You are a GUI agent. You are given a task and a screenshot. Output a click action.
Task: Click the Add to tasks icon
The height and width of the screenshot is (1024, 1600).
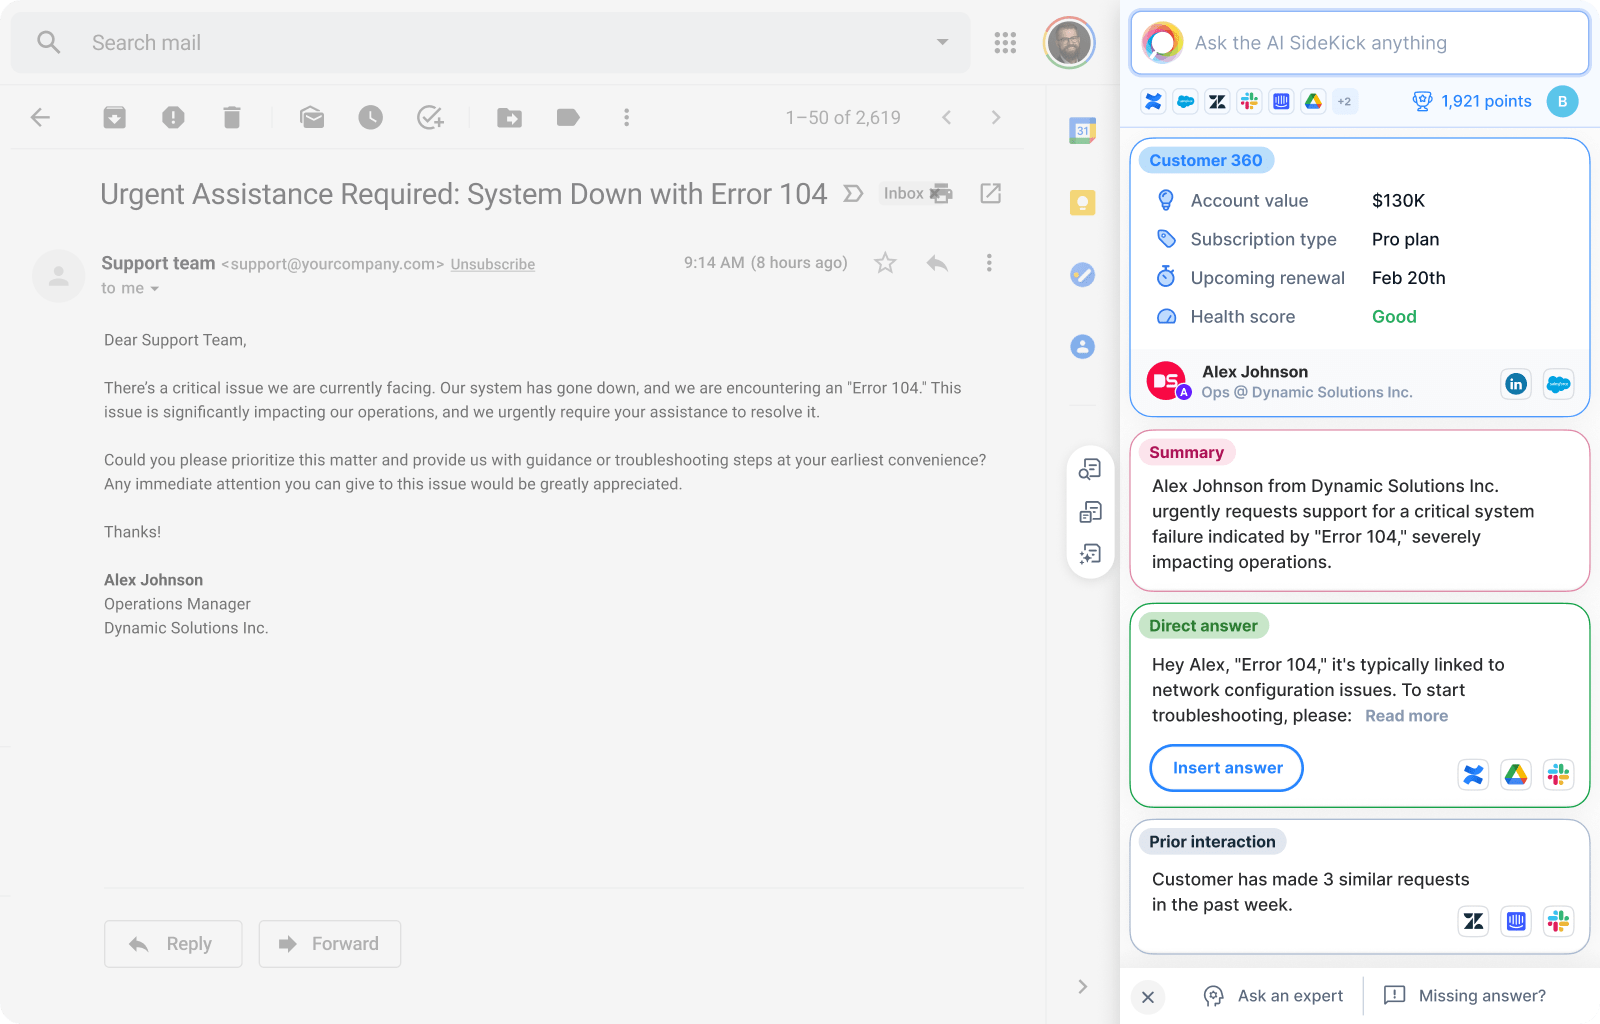[430, 118]
